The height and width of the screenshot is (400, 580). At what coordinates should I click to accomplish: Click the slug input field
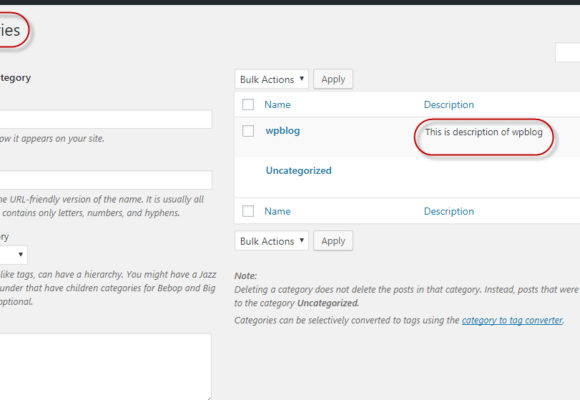click(106, 180)
